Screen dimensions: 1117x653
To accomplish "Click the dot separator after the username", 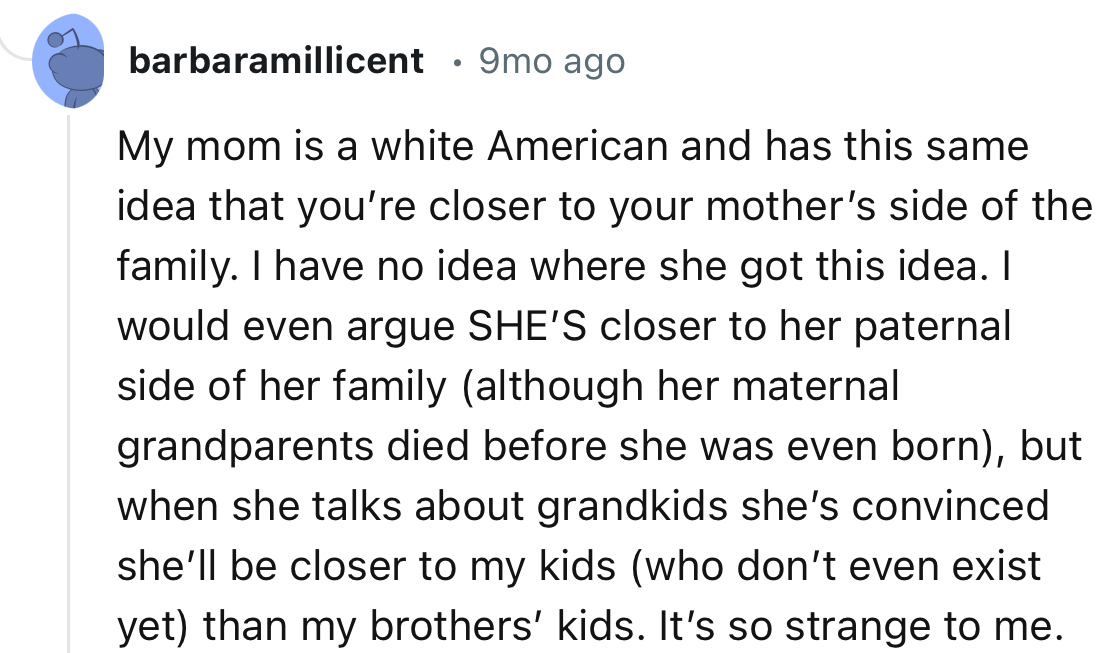I will 453,62.
